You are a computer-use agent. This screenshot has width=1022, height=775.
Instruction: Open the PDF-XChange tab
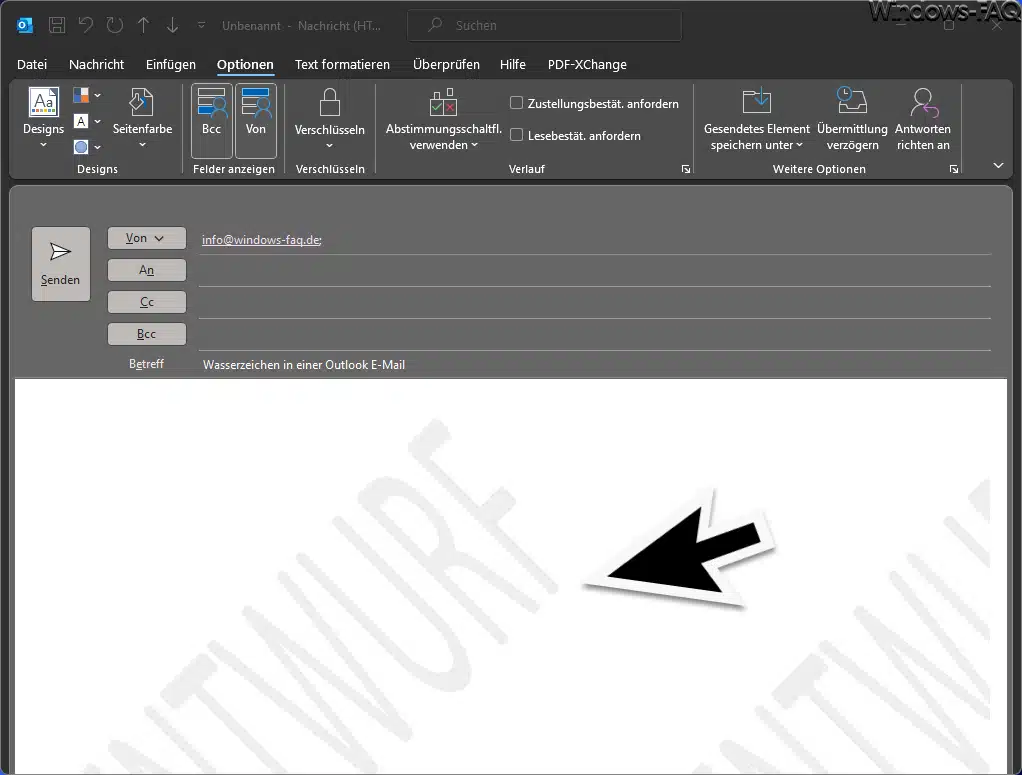click(x=587, y=65)
